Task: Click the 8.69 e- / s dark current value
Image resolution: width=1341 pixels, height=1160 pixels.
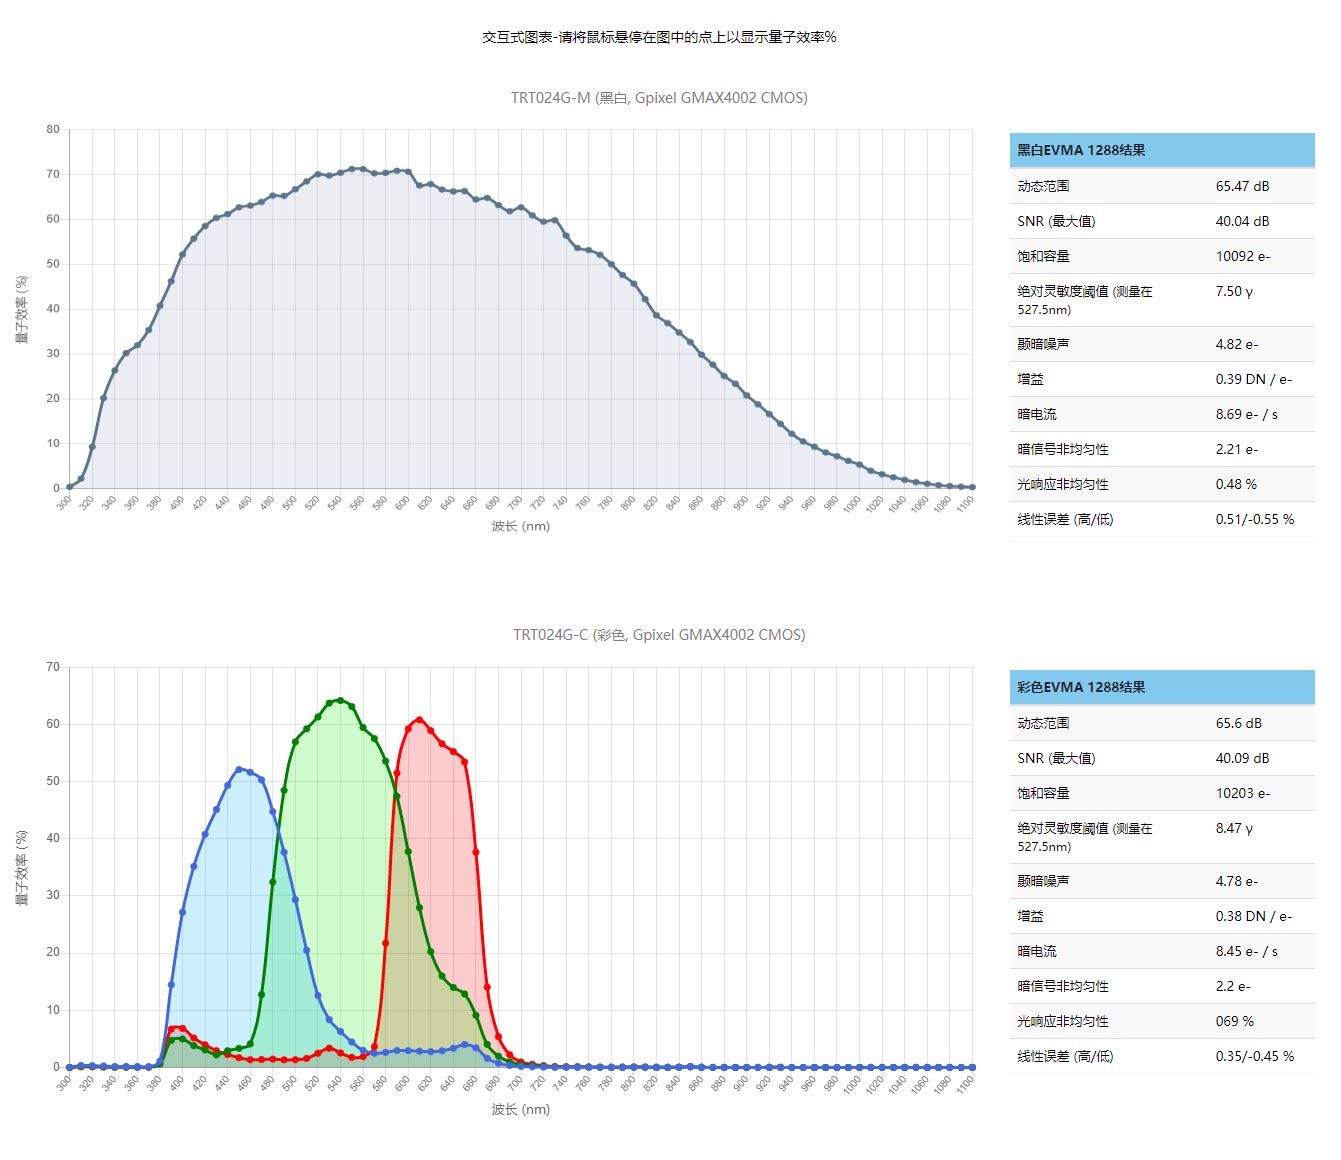Action: pyautogui.click(x=1246, y=414)
